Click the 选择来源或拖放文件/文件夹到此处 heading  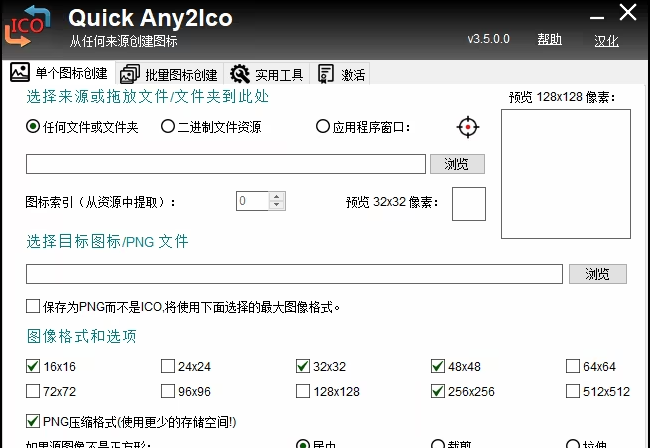pos(148,97)
